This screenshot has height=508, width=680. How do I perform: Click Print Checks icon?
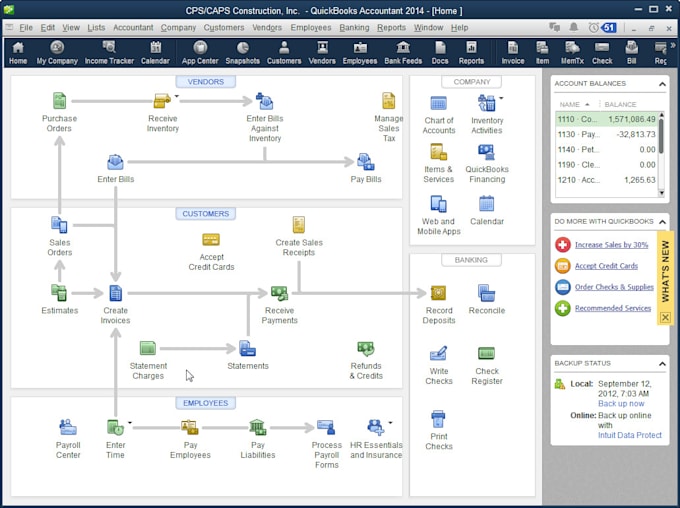438,419
